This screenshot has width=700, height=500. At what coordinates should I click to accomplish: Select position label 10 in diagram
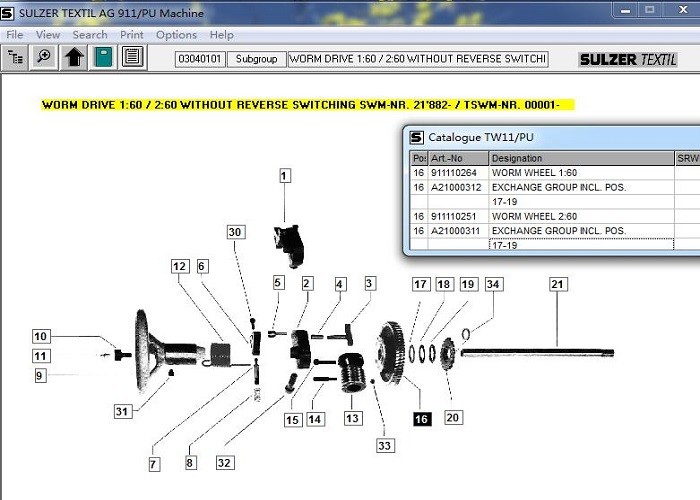point(41,336)
